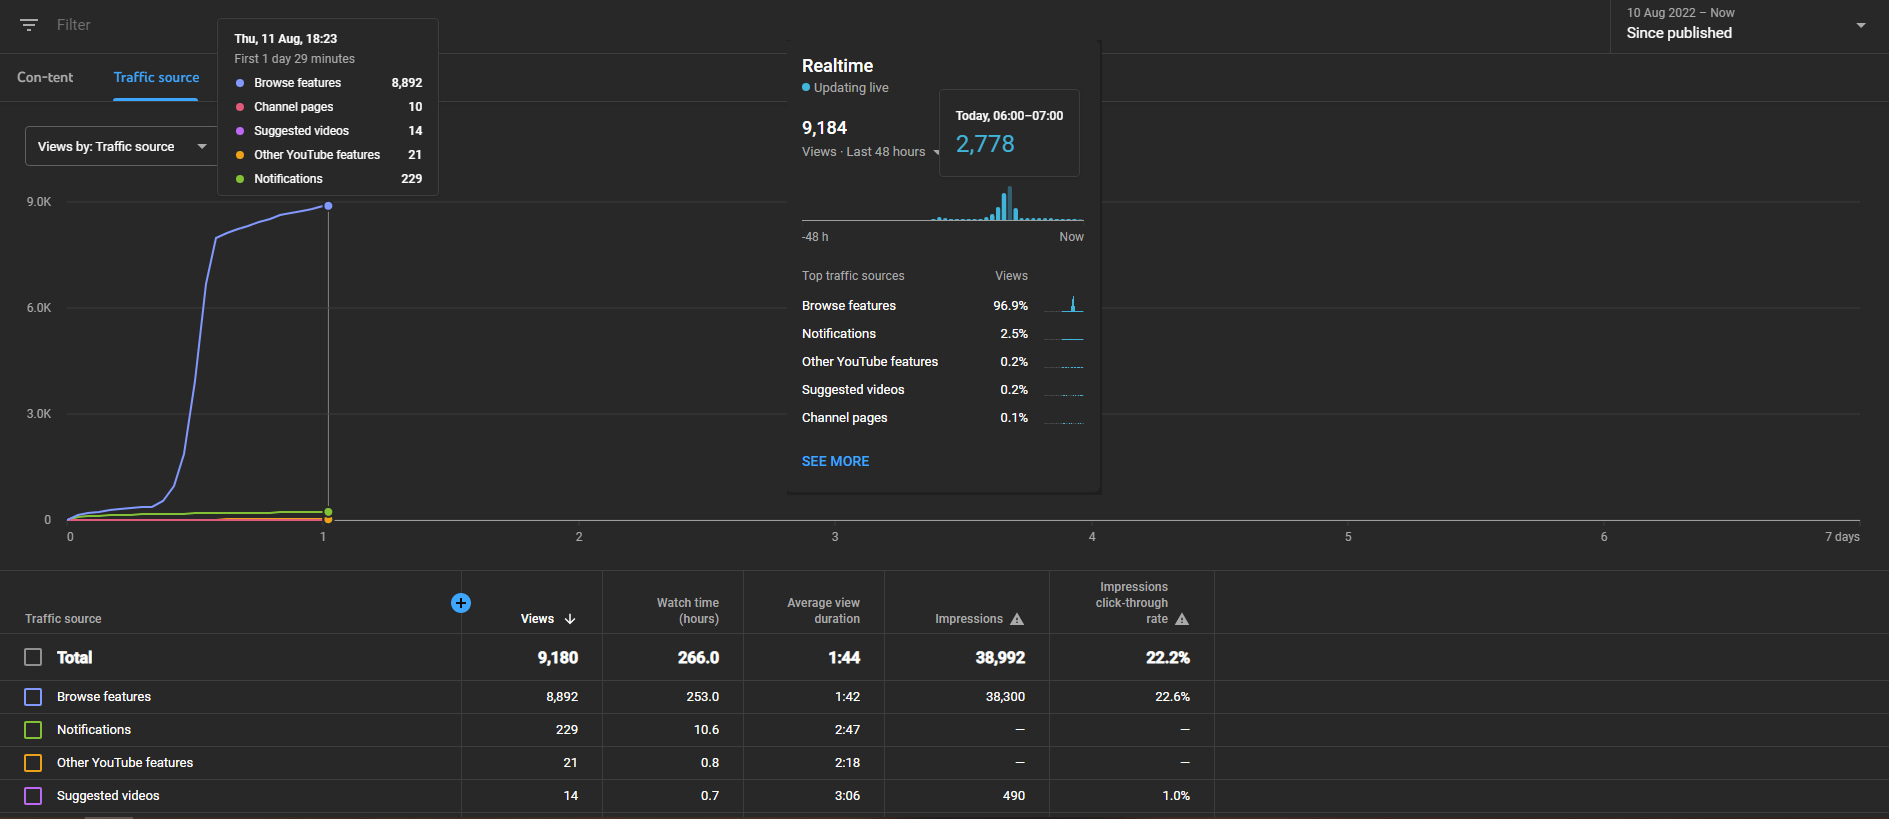This screenshot has height=819, width=1889.
Task: Click the Browse features impressions value 38,300
Action: coord(1005,697)
